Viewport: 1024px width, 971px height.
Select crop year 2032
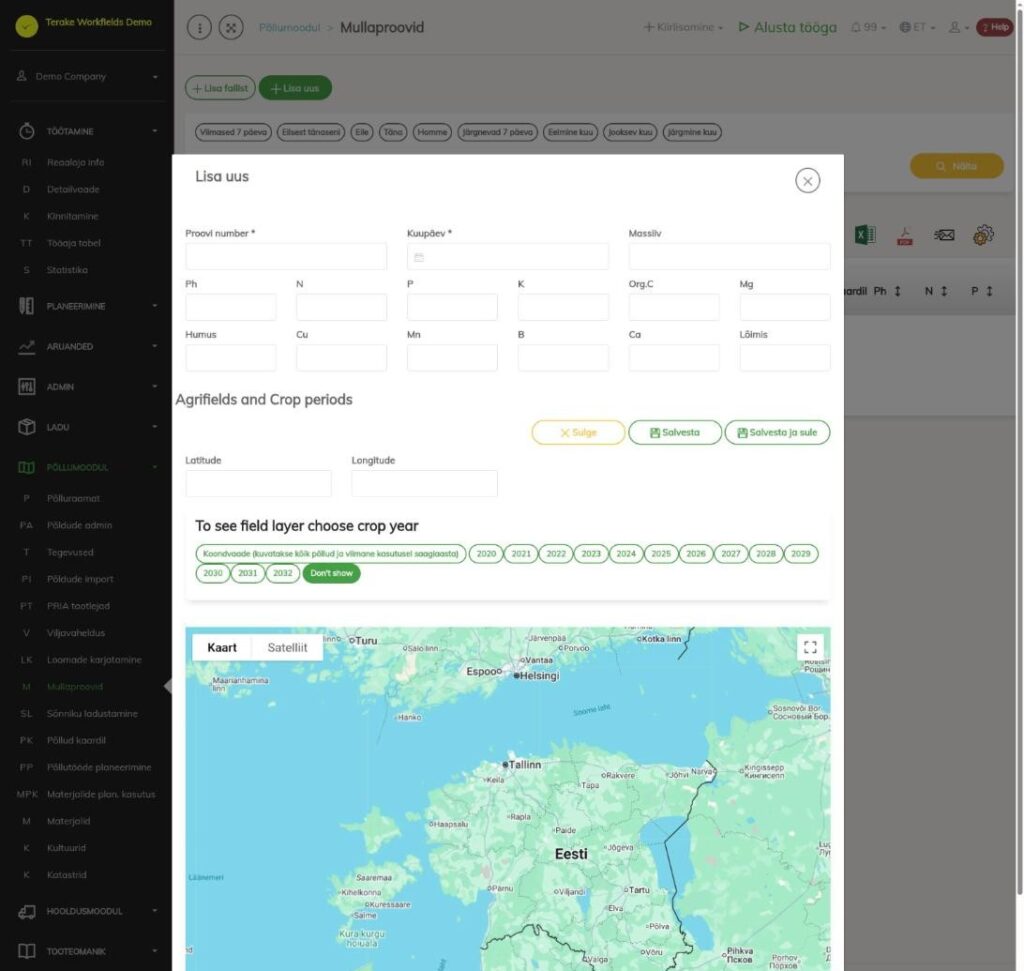pos(283,573)
